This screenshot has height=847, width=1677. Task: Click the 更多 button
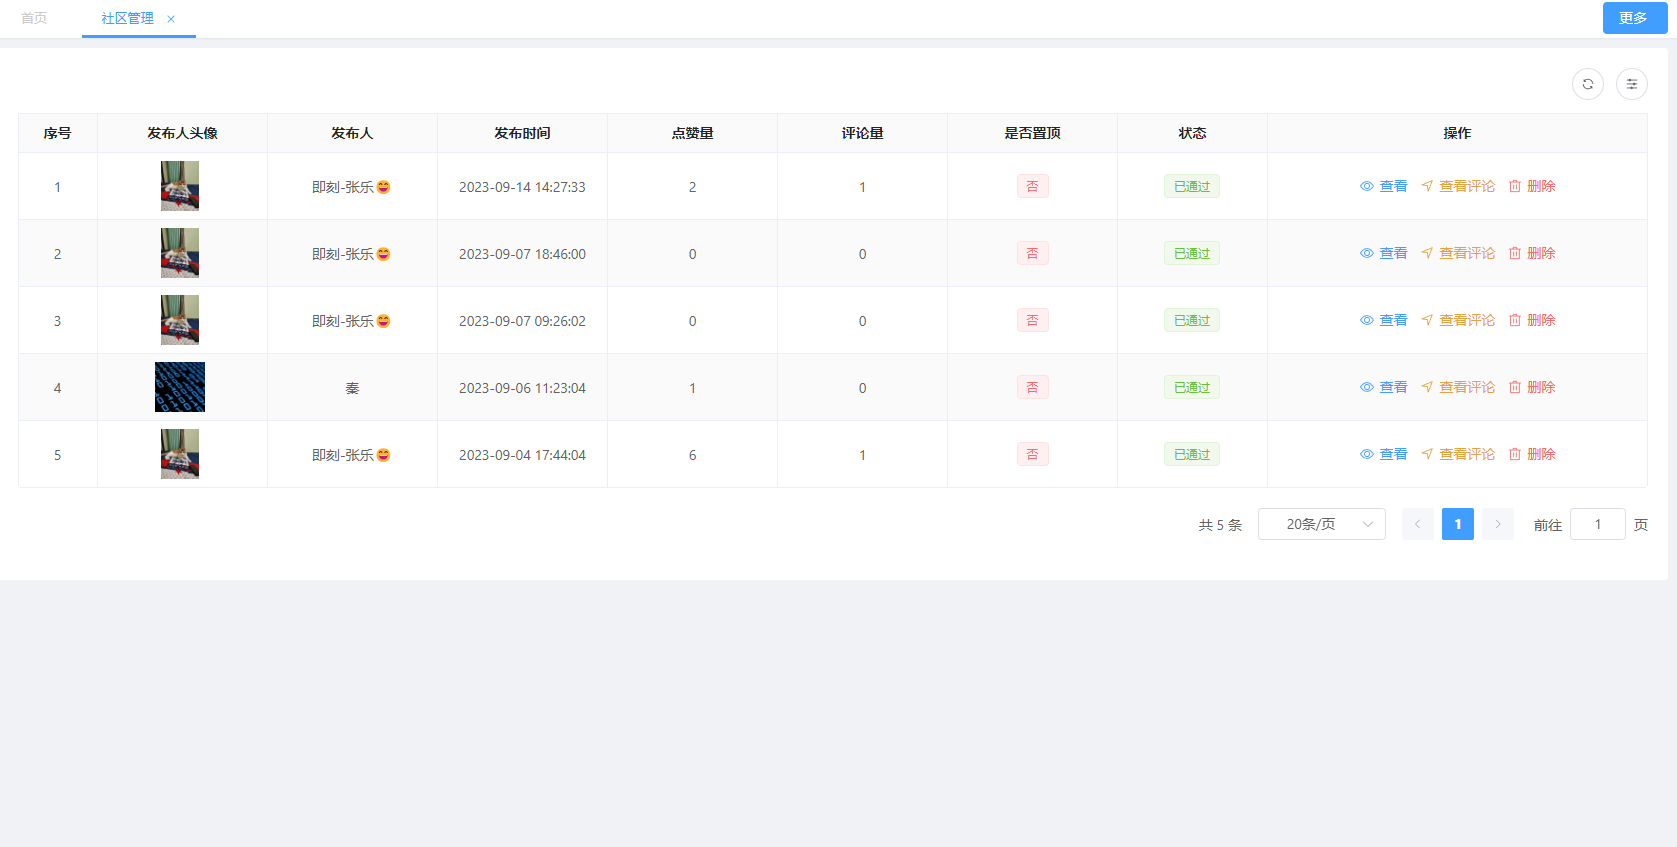tap(1634, 18)
